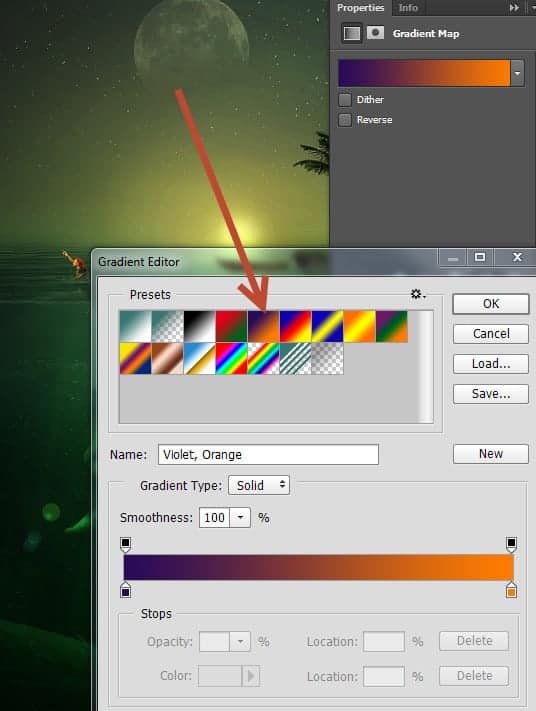Collapse the Properties panel with double arrows

[514, 8]
